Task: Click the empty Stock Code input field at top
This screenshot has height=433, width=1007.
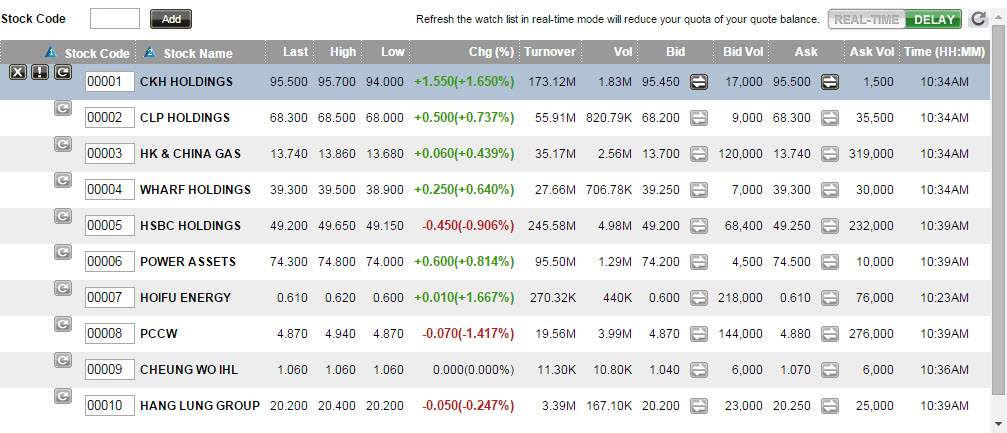Action: pos(115,19)
